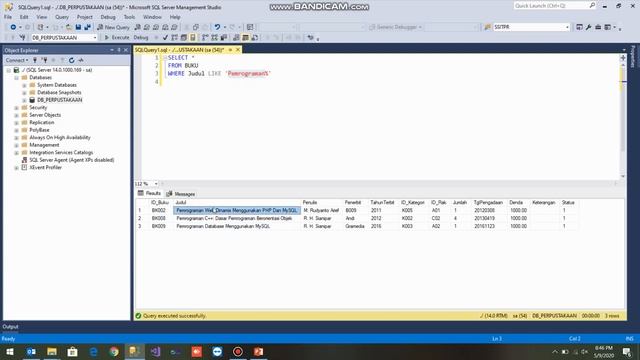
Task: Click the Find in Files icon
Action: point(487,27)
